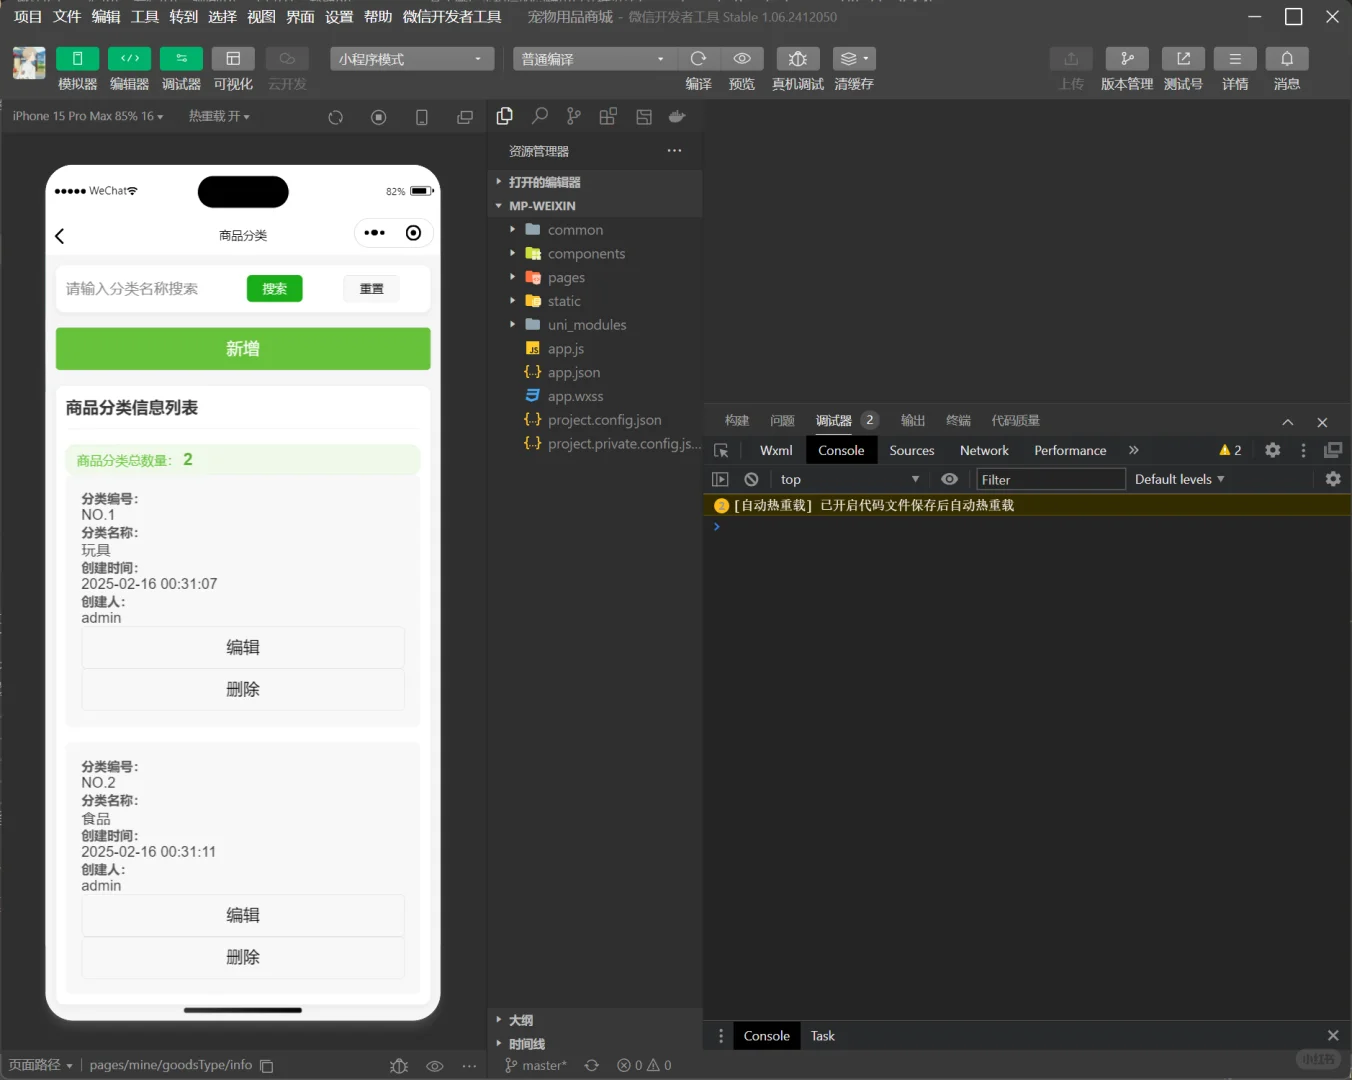This screenshot has height=1080, width=1352.
Task: Click the simulator phone frame icon
Action: 422,117
